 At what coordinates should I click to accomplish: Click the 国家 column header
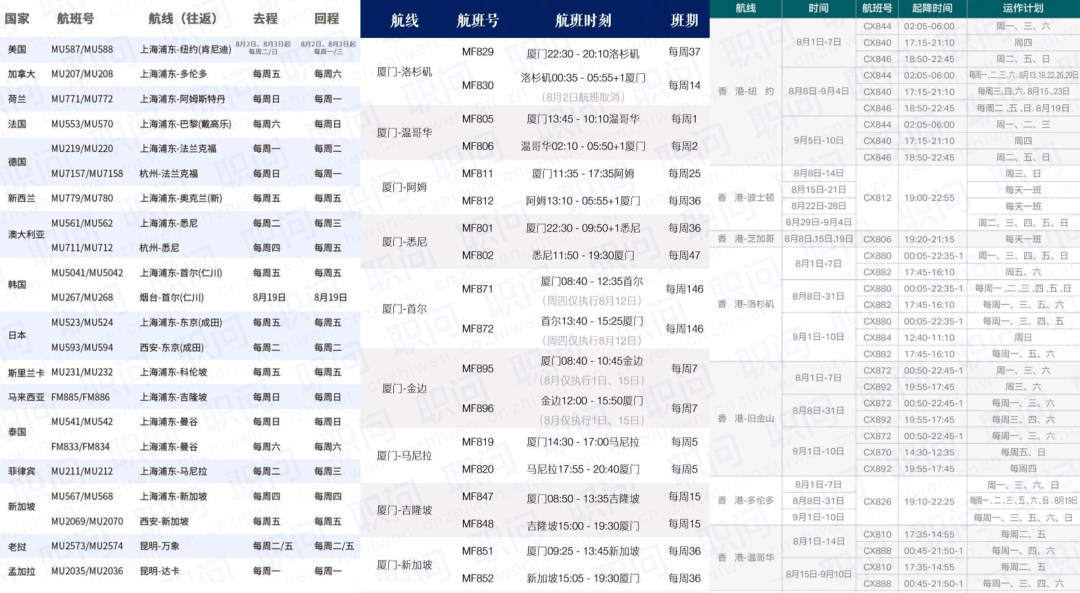click(x=17, y=19)
